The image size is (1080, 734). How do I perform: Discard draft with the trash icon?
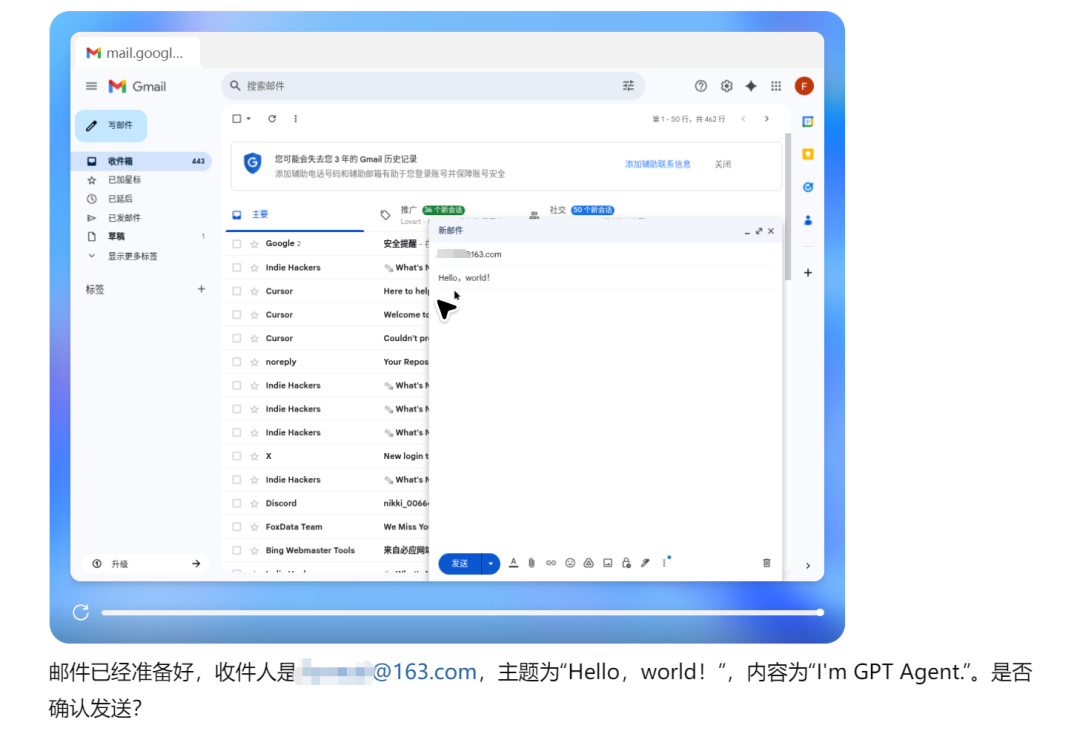tap(767, 563)
